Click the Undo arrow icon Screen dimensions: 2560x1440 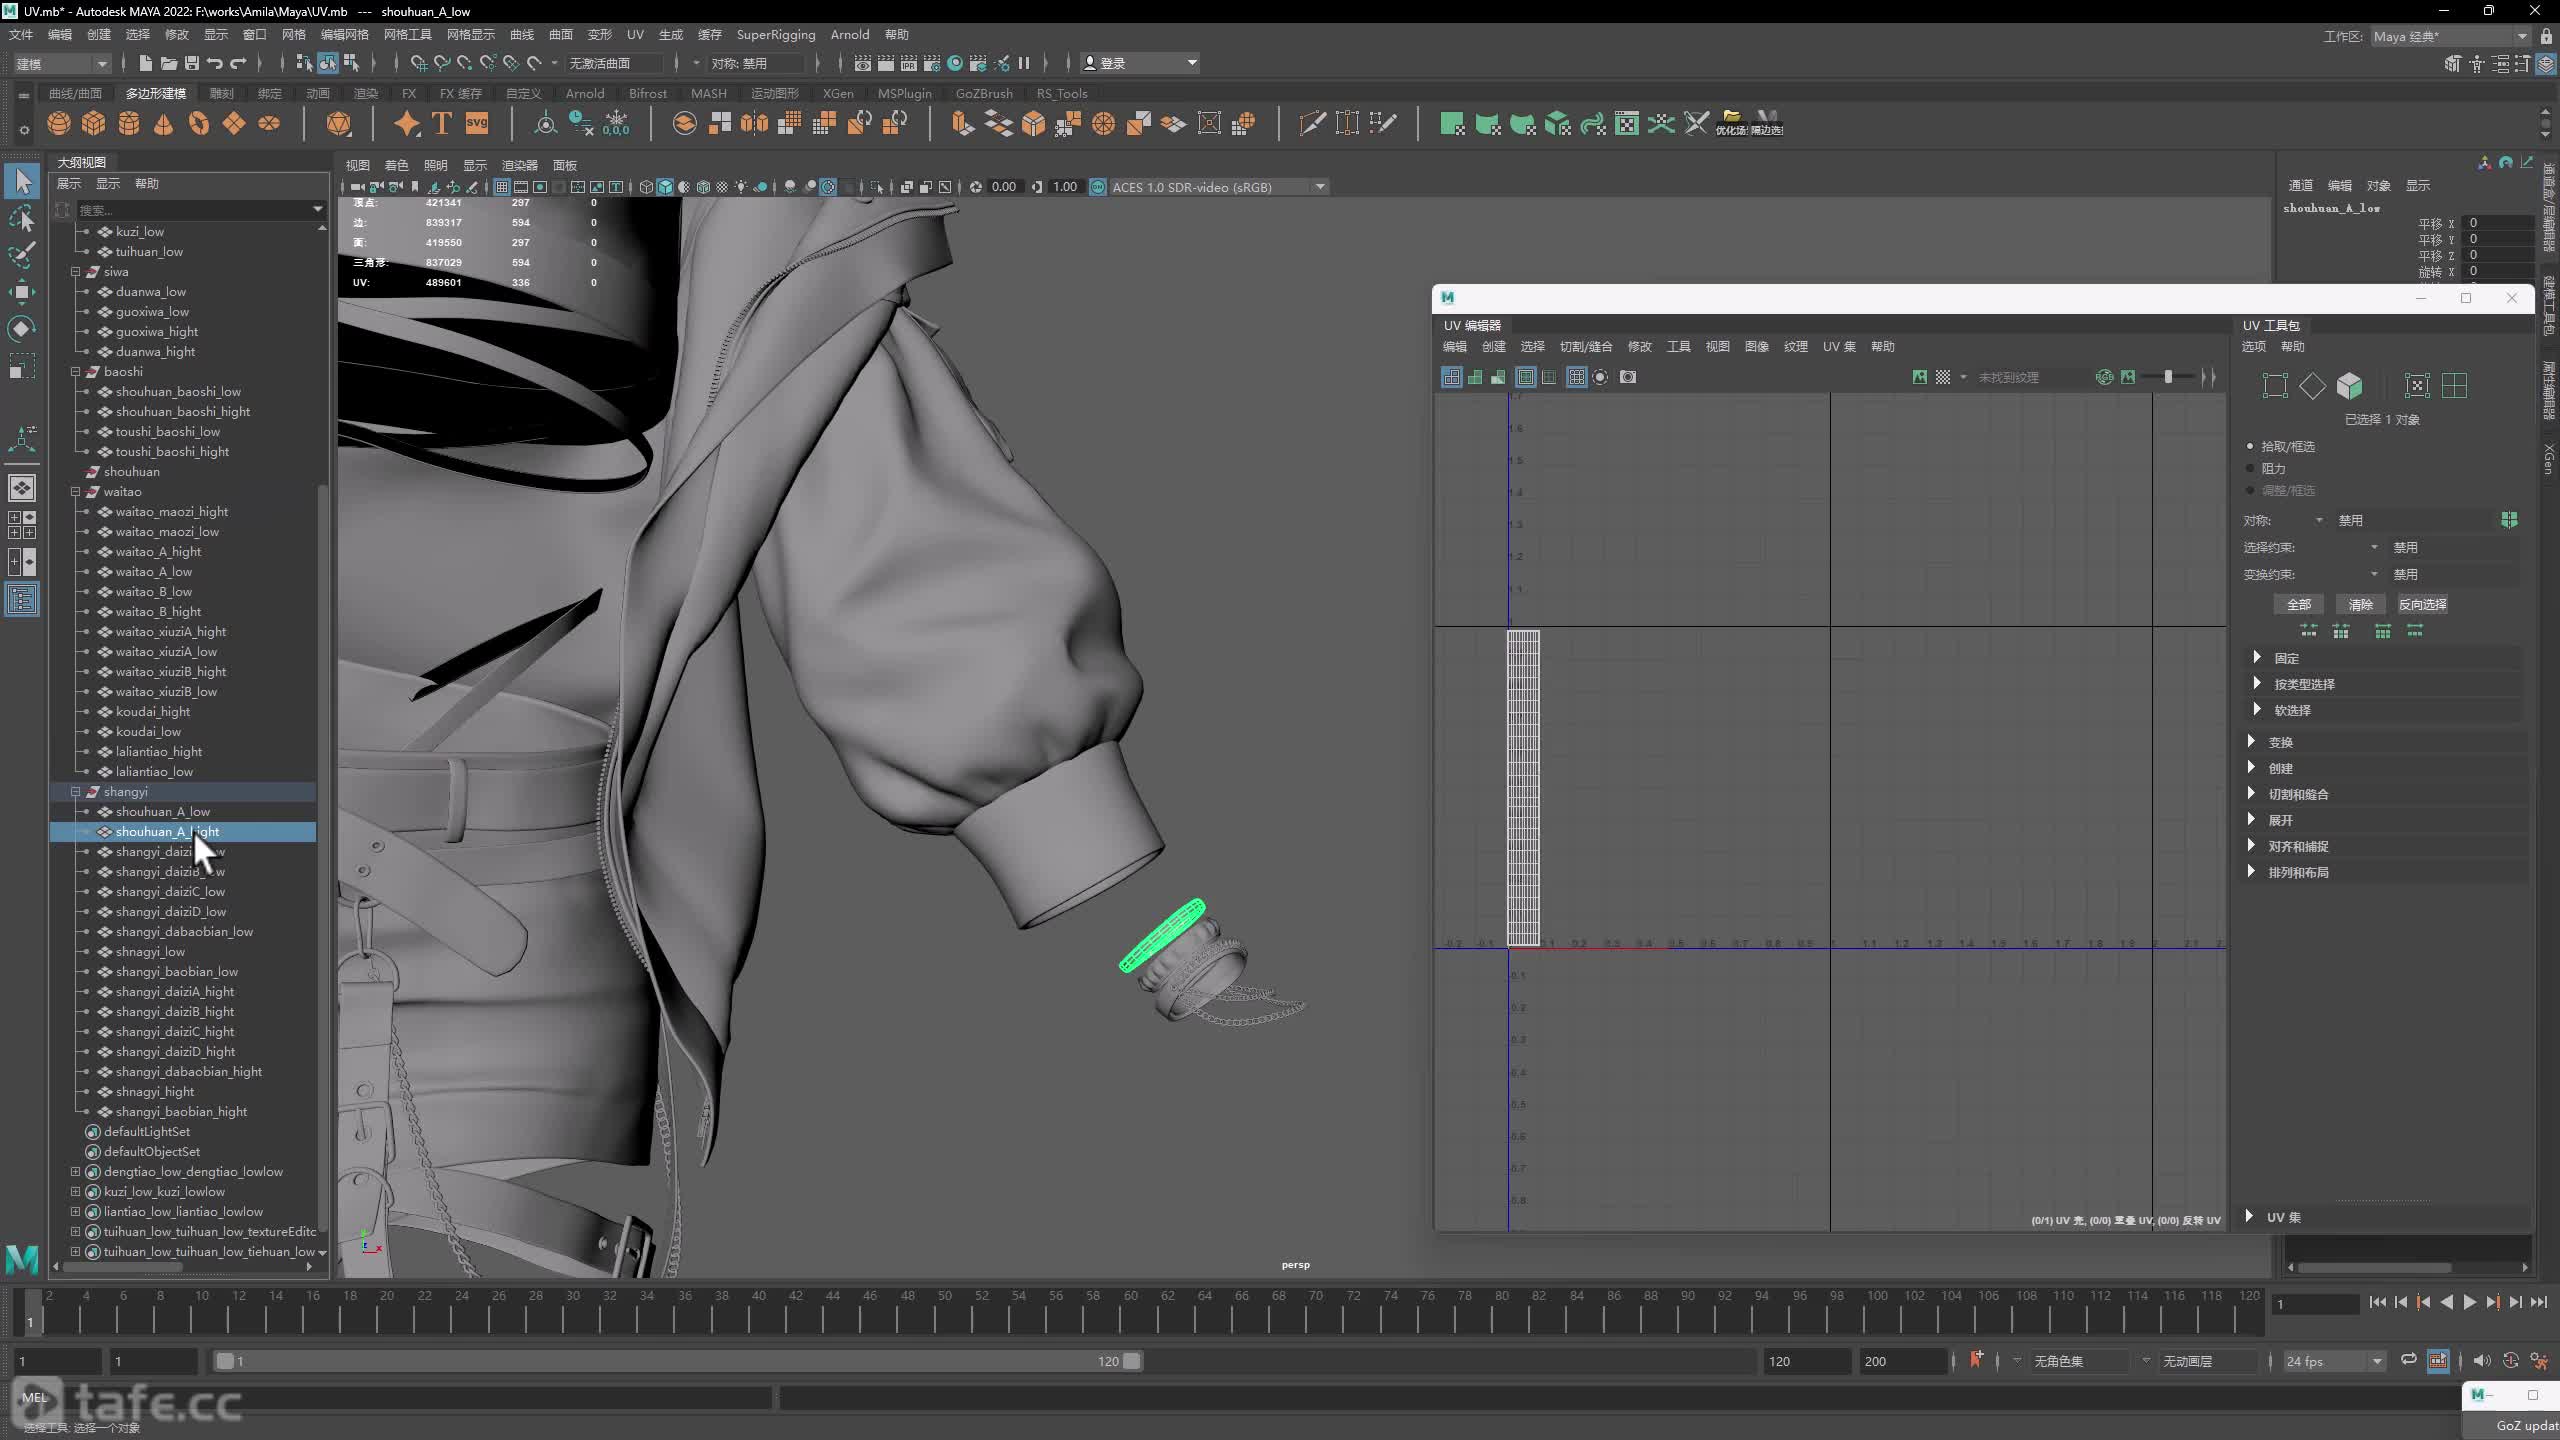click(x=215, y=63)
